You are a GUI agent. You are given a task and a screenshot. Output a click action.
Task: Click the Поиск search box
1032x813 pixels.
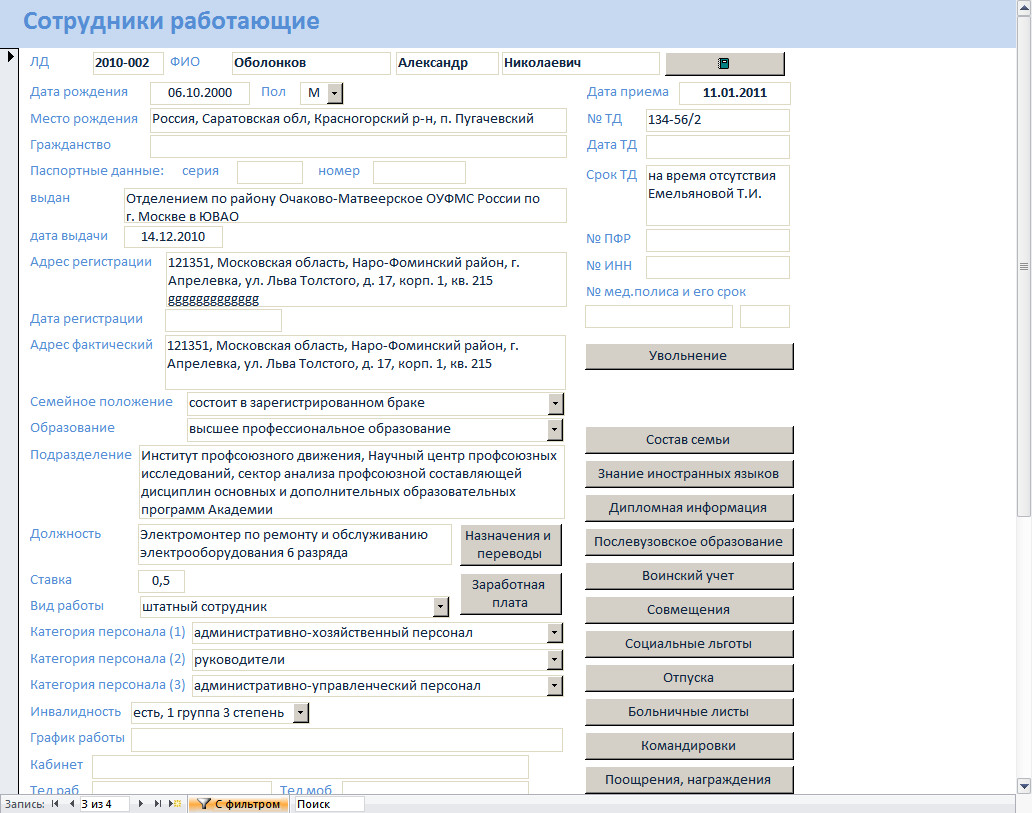[x=329, y=804]
